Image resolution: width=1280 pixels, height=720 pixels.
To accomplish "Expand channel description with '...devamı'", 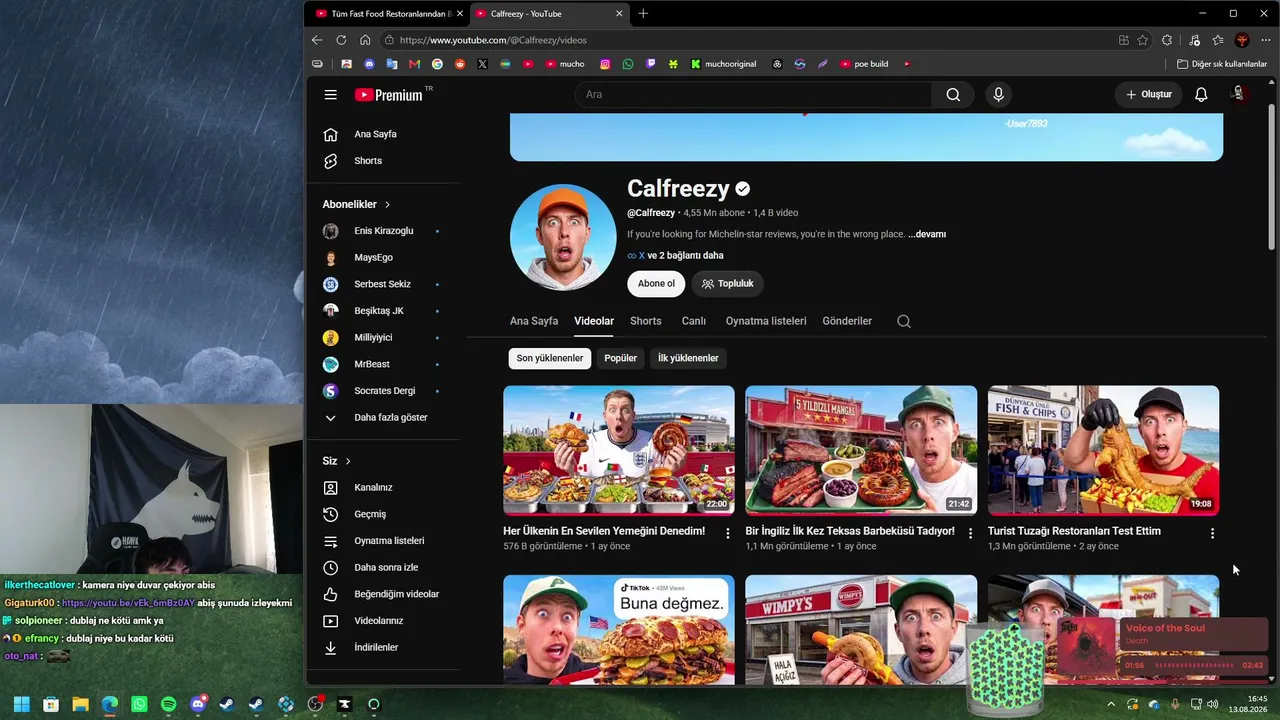I will coord(927,234).
